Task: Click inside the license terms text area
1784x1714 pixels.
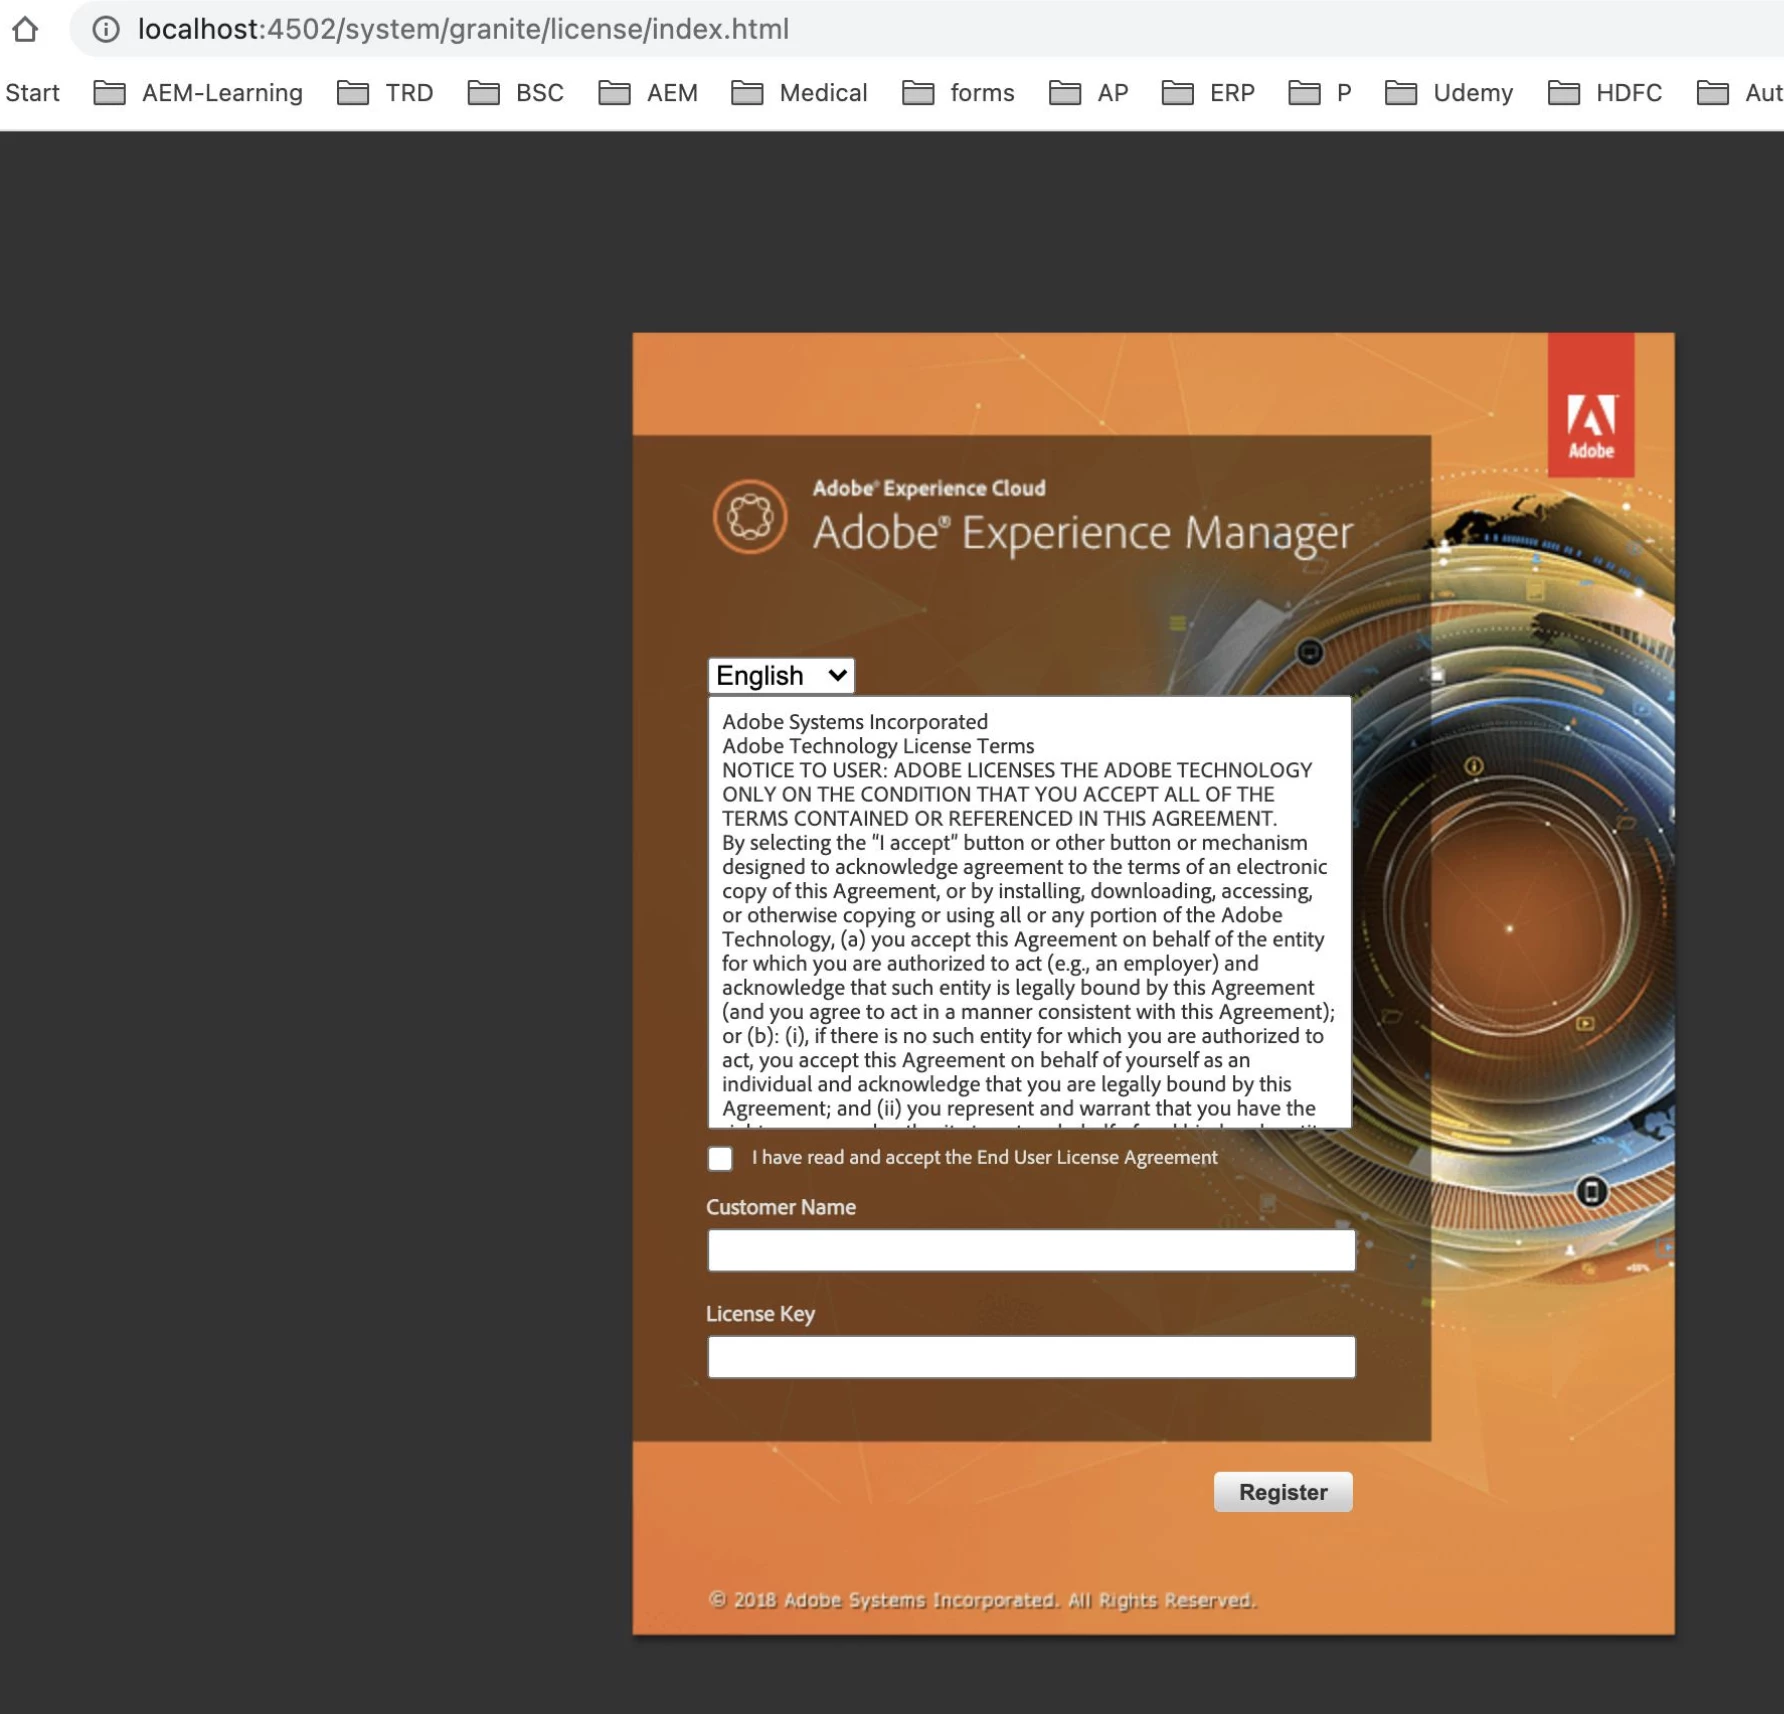Action: click(x=1030, y=913)
